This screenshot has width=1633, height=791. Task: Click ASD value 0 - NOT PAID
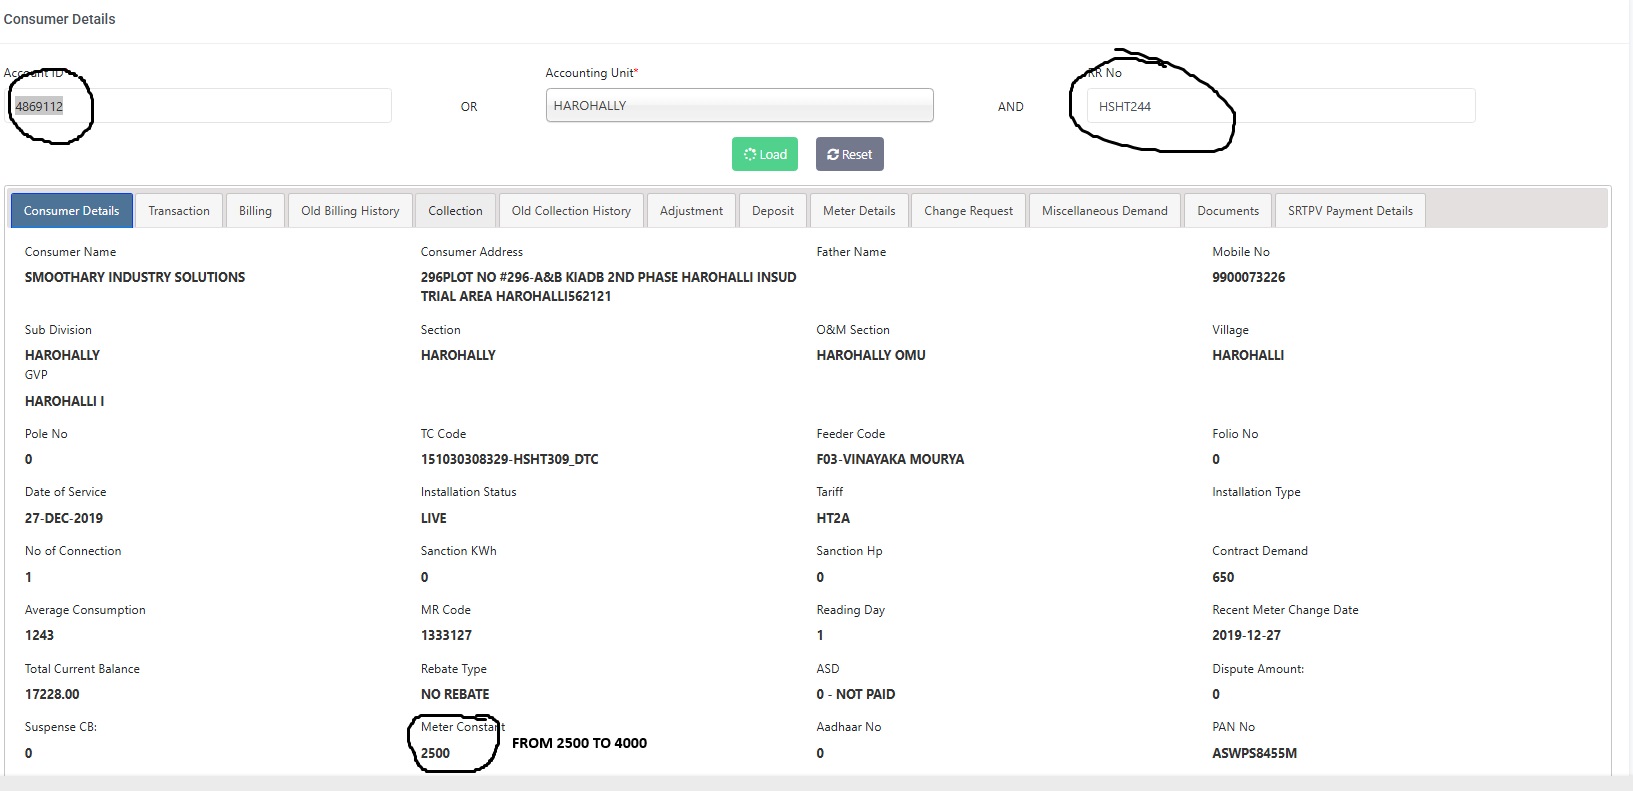[x=856, y=694]
